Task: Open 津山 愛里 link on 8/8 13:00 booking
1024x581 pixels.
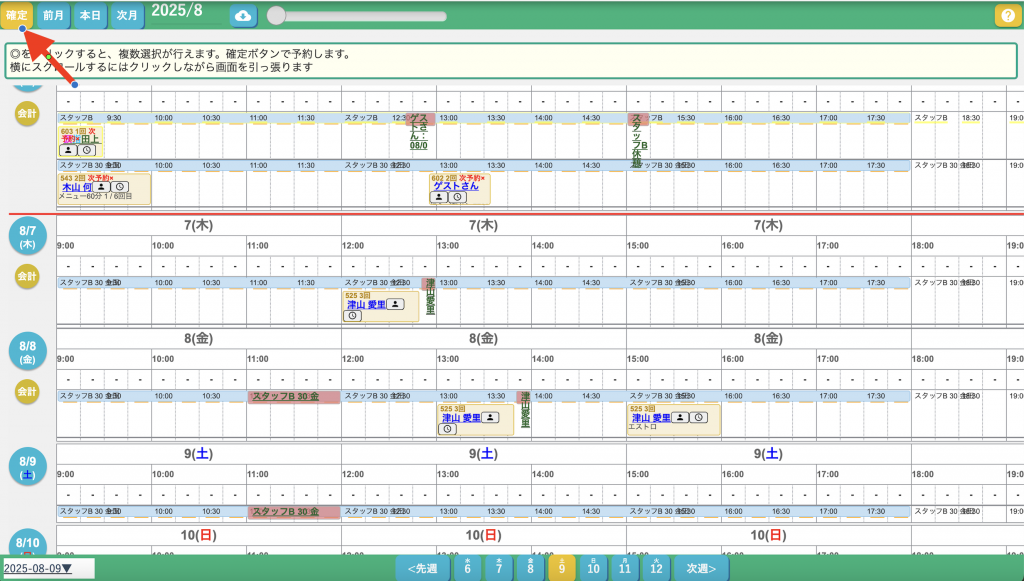Action: (x=461, y=418)
